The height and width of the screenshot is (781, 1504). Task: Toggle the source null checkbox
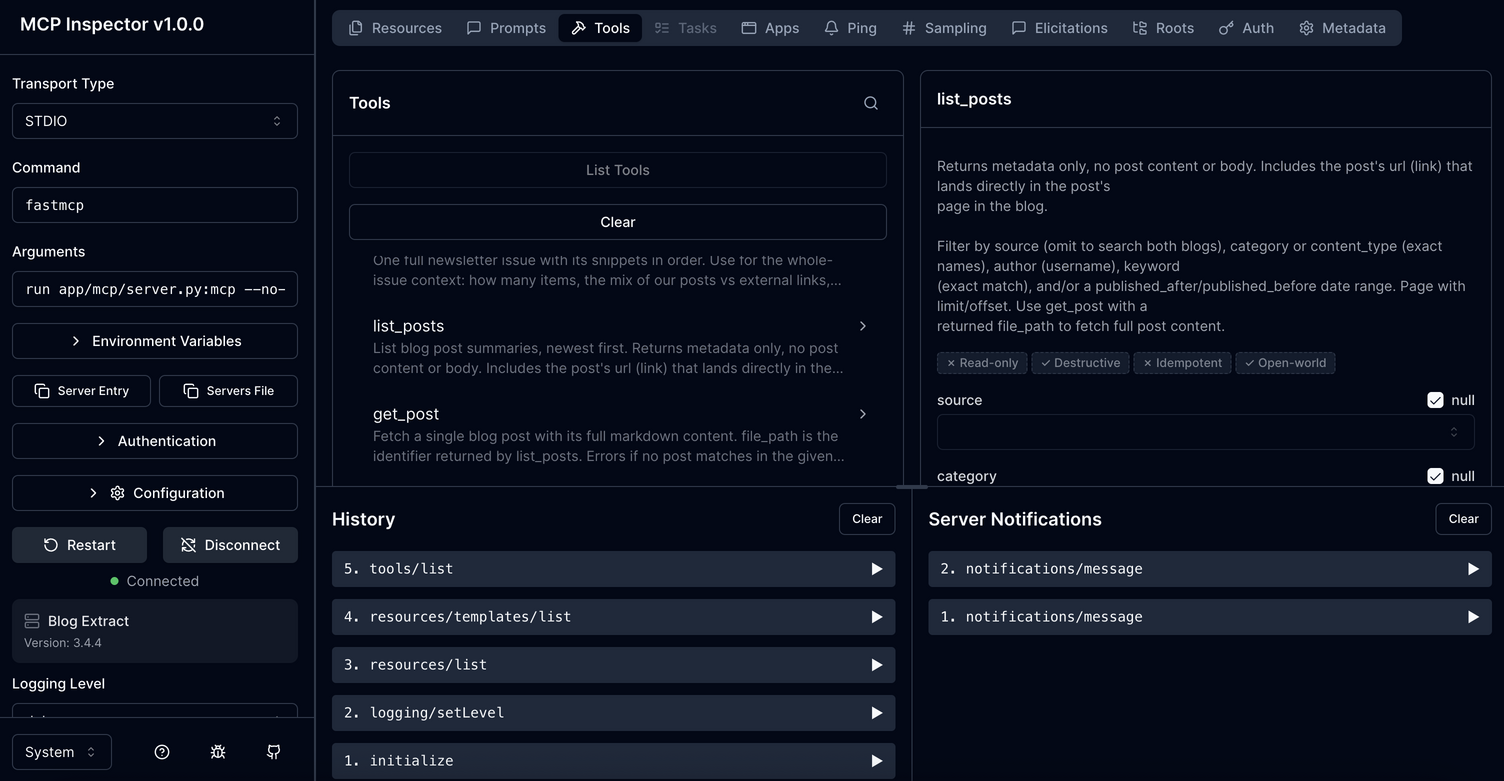coord(1435,400)
